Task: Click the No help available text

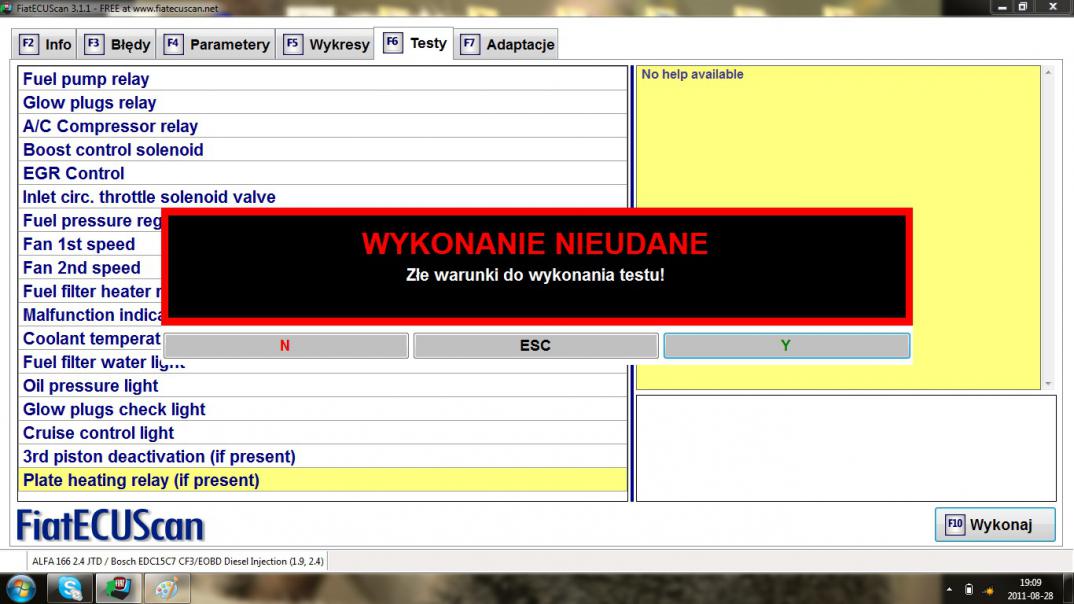Action: coord(692,74)
